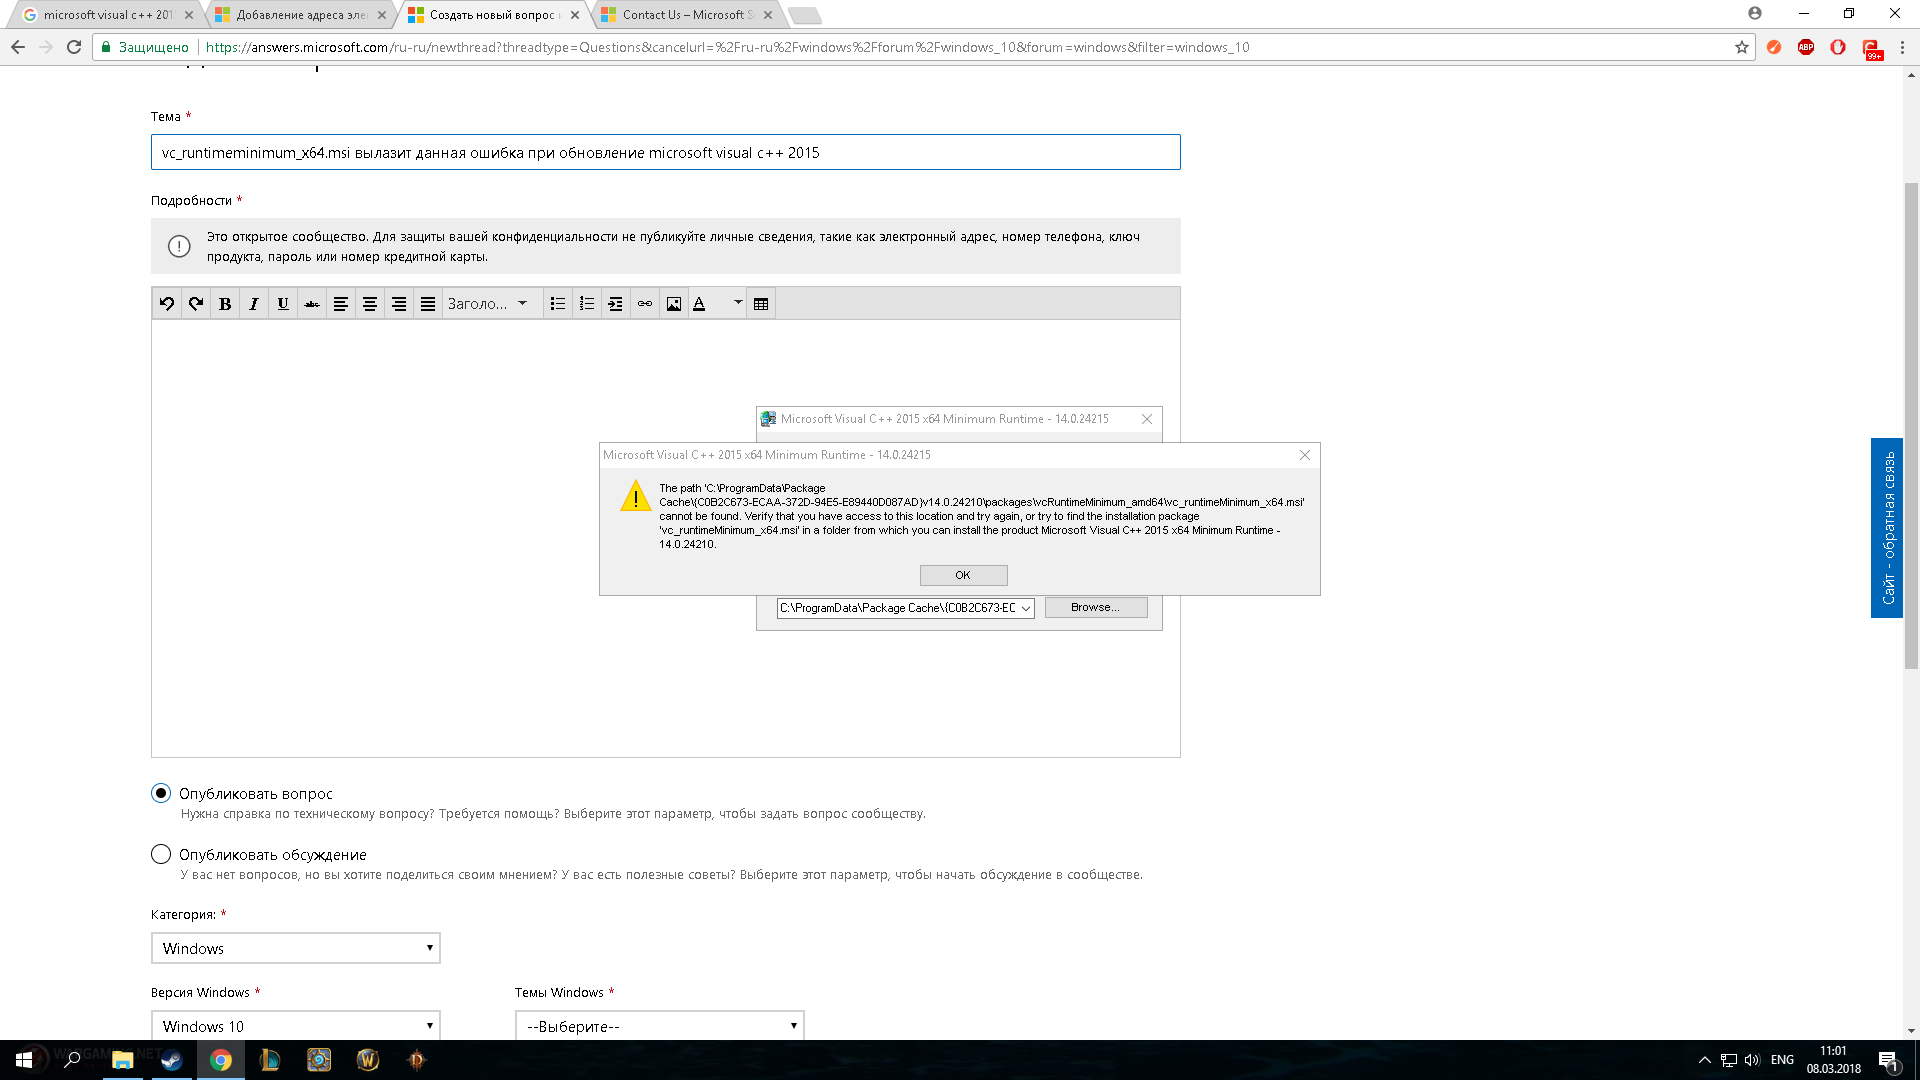Screen dimensions: 1920x1080
Task: Apply strikethrough formatting
Action: (312, 304)
